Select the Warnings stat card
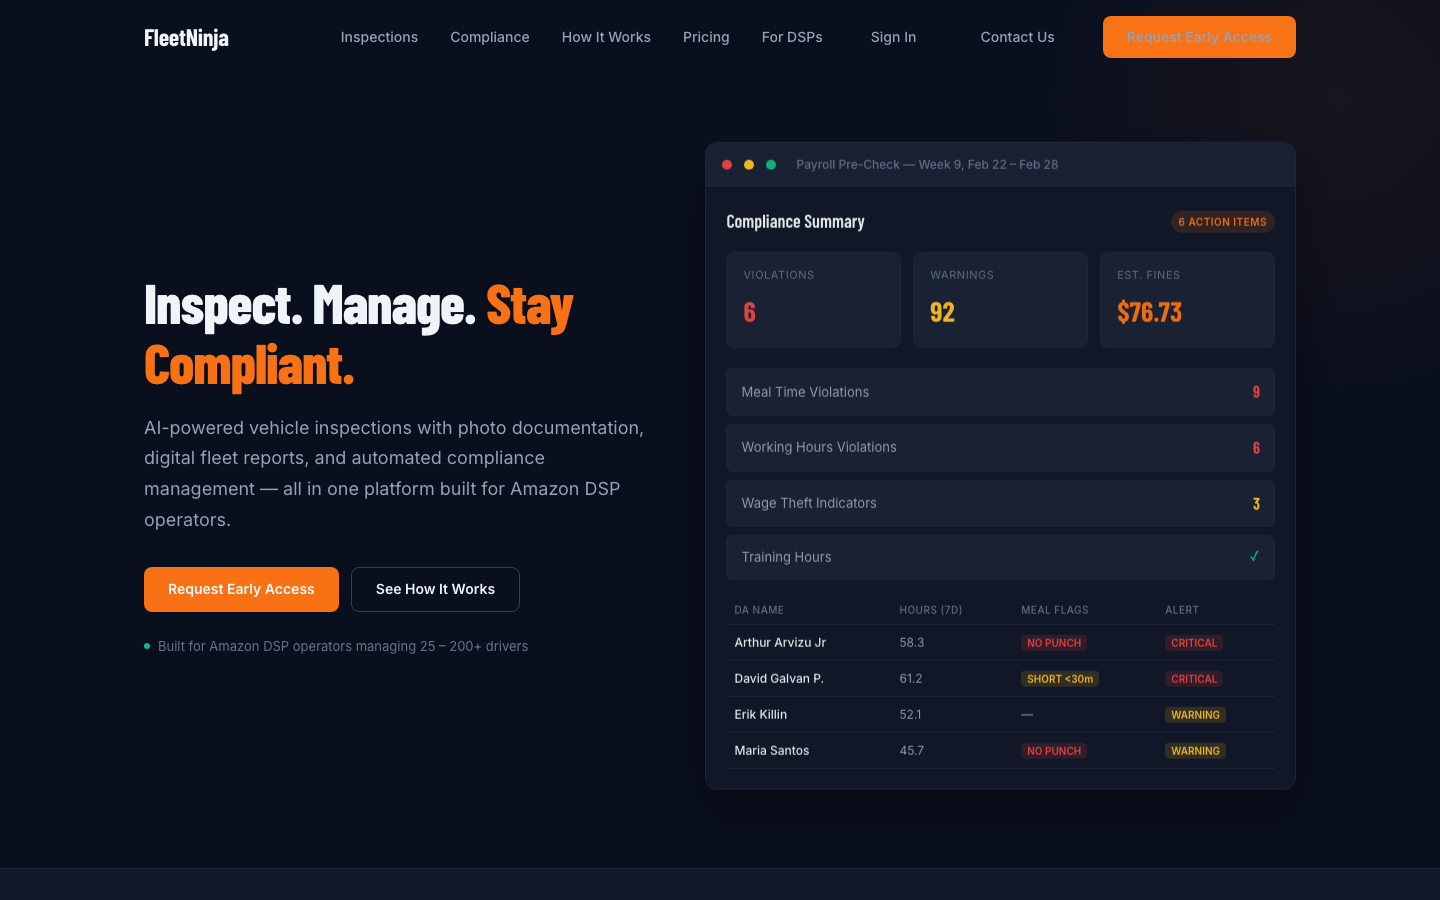The image size is (1440, 900). (1000, 300)
